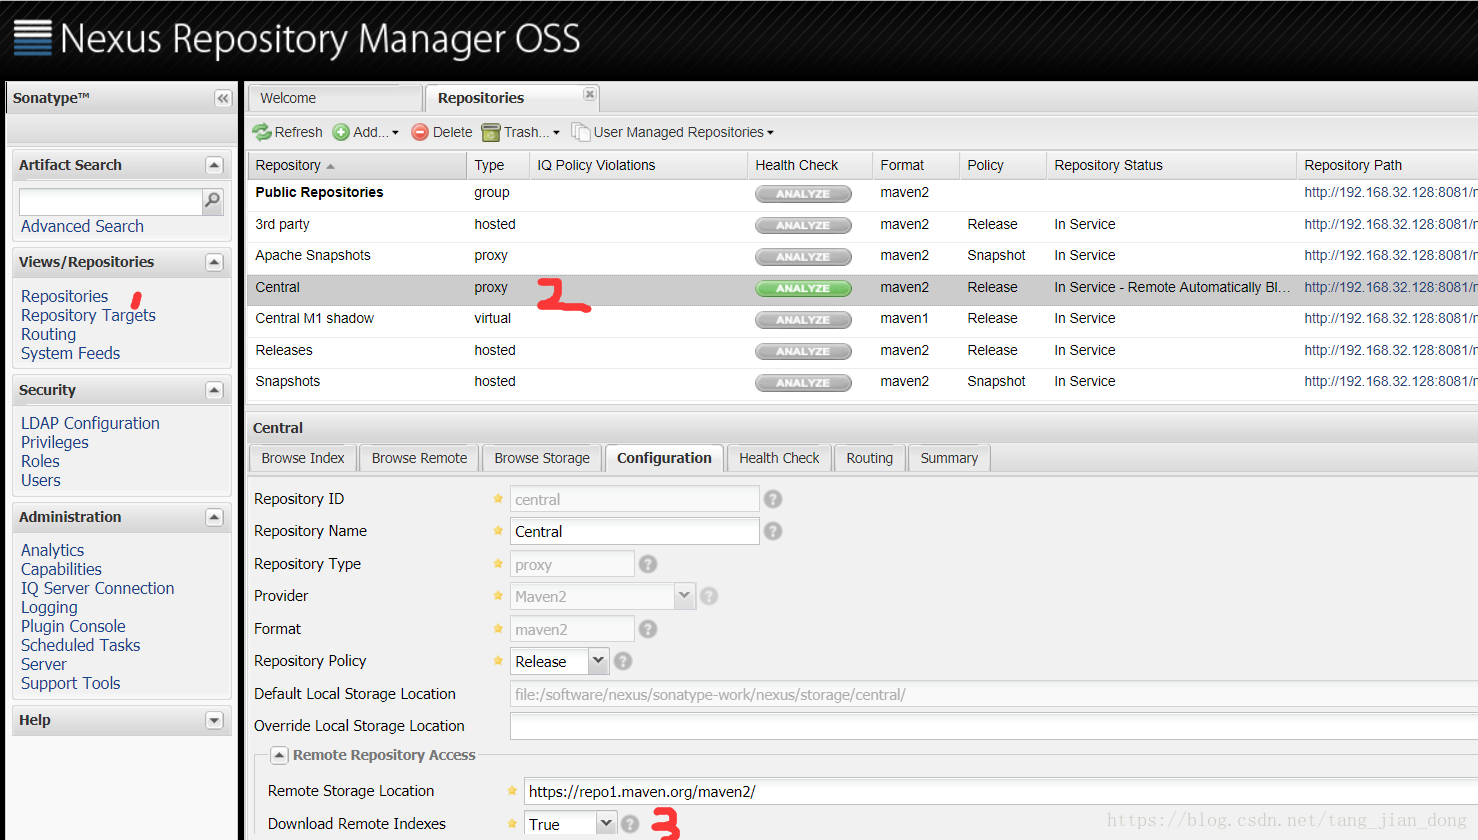
Task: Click green Analyze for Central
Action: [x=803, y=288]
